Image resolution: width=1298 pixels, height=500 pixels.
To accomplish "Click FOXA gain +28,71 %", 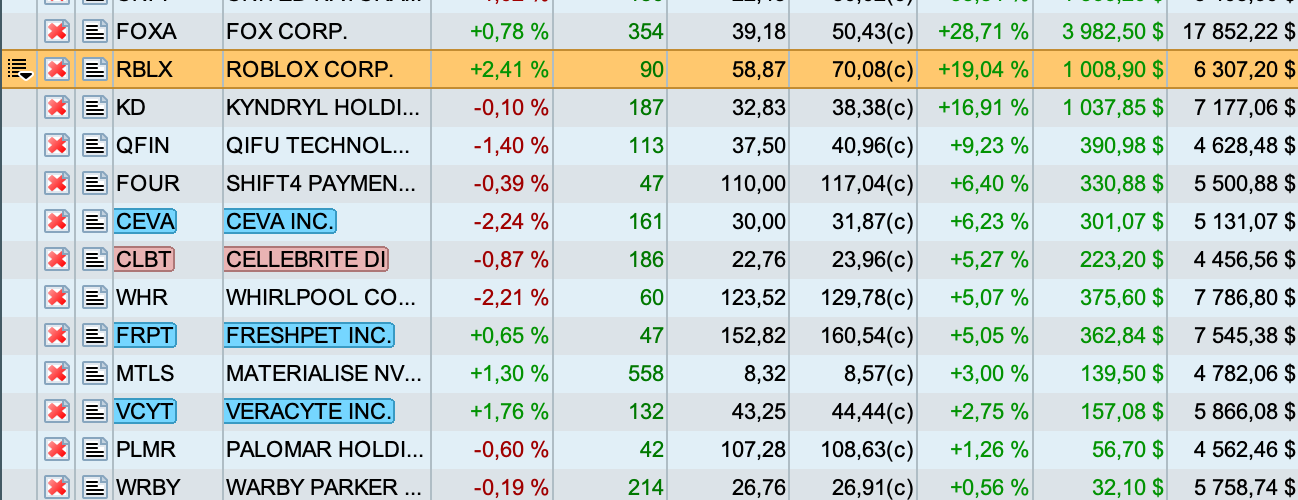I will pos(983,32).
